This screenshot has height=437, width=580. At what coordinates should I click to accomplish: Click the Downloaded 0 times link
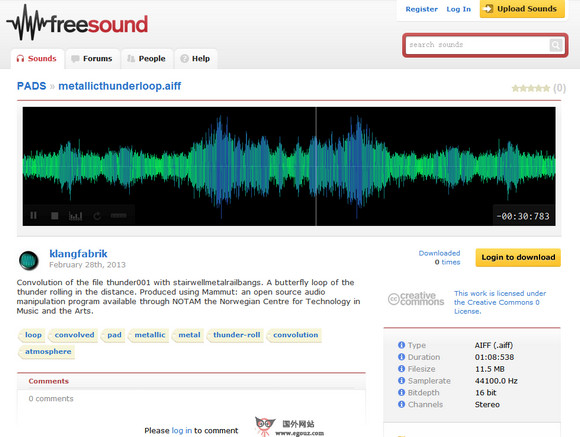pos(439,258)
